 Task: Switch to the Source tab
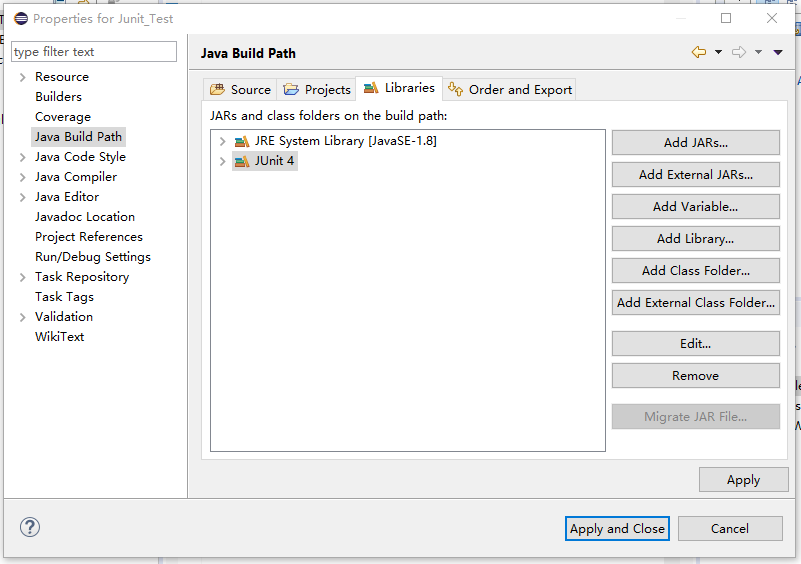tap(240, 89)
